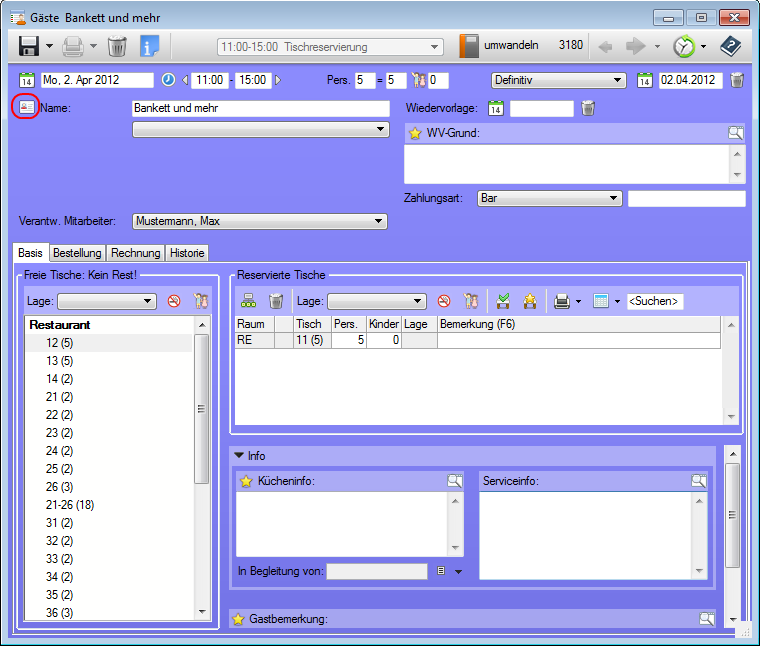Click the delete reserved table trash icon

277,301
